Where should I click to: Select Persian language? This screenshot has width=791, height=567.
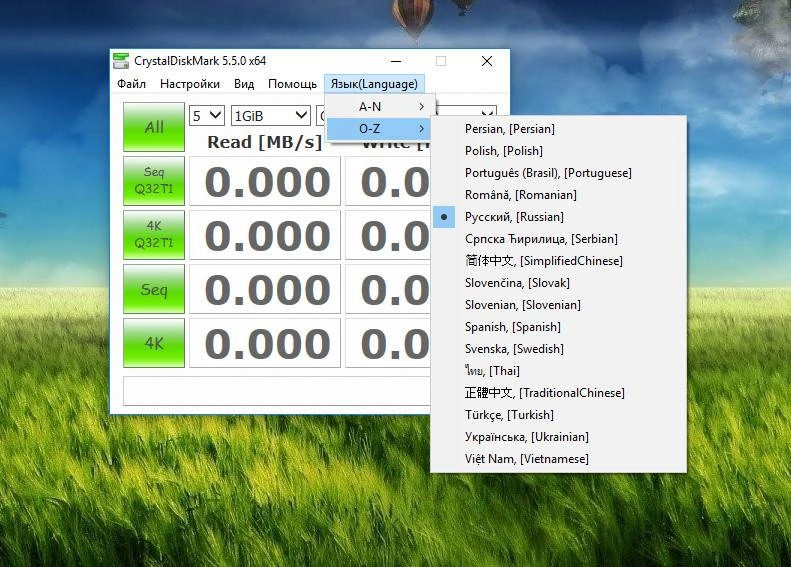coord(558,129)
